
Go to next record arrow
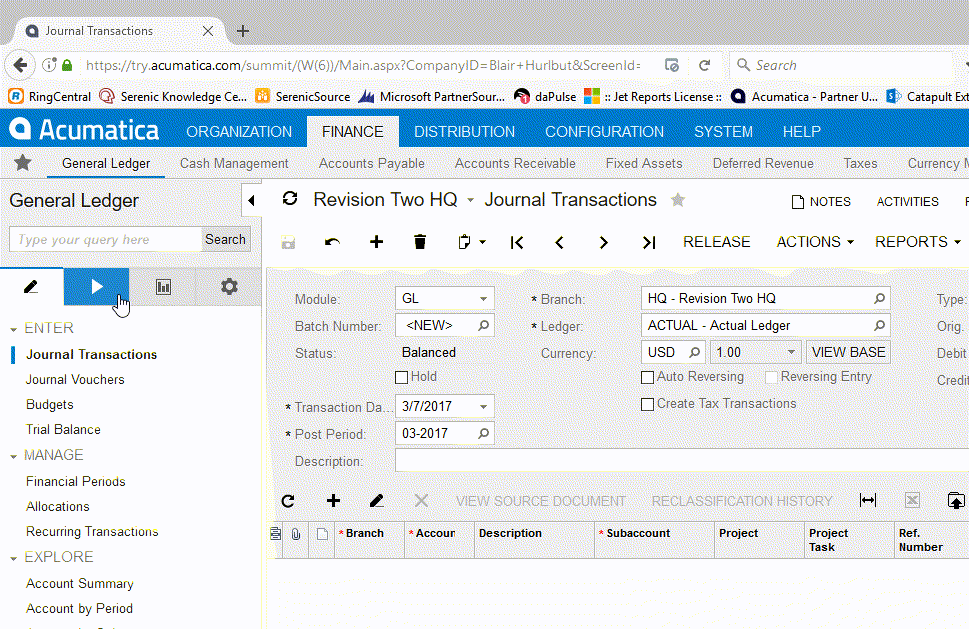604,242
